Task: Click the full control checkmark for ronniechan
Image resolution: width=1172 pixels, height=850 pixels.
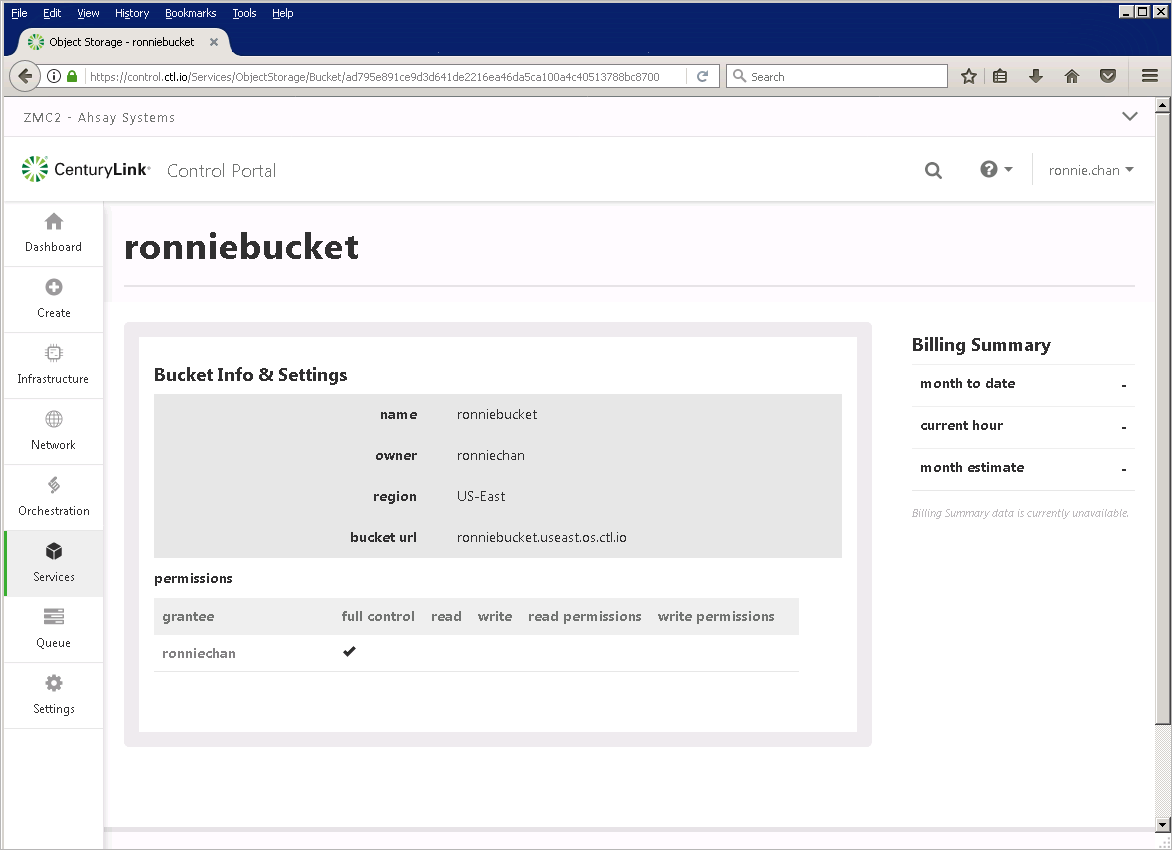Action: click(349, 652)
